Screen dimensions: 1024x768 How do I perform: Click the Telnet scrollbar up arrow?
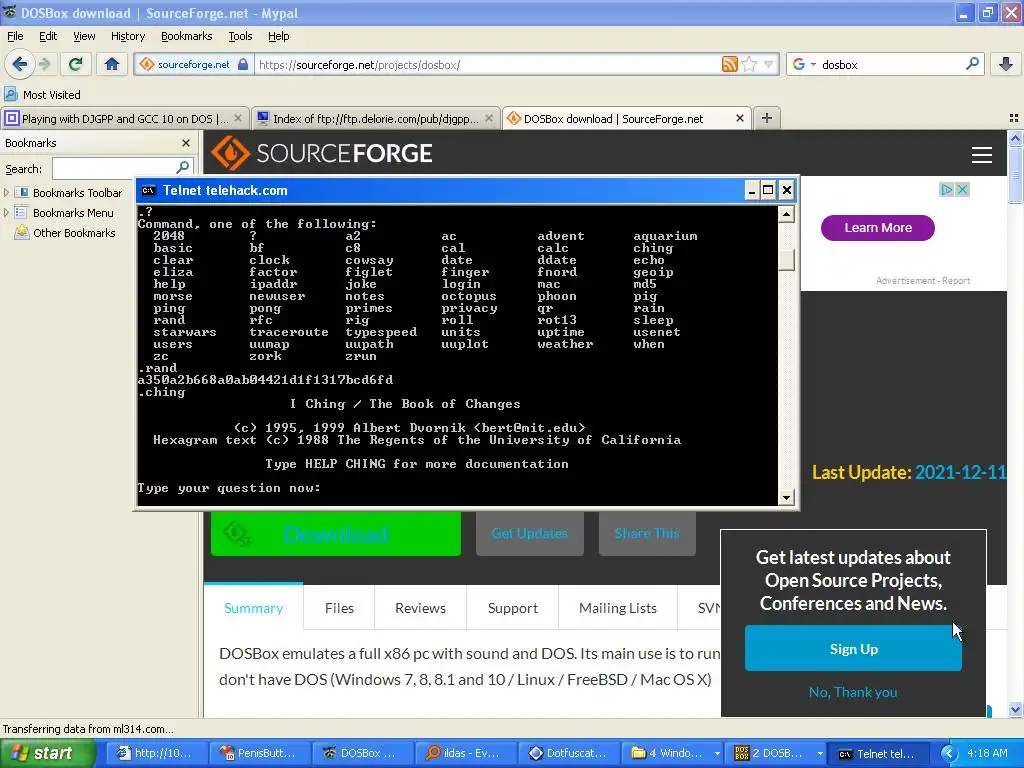[786, 214]
